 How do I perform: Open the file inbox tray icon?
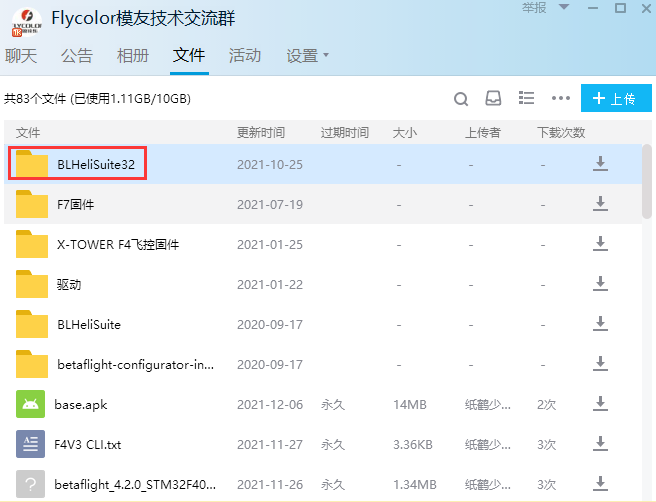tap(493, 98)
